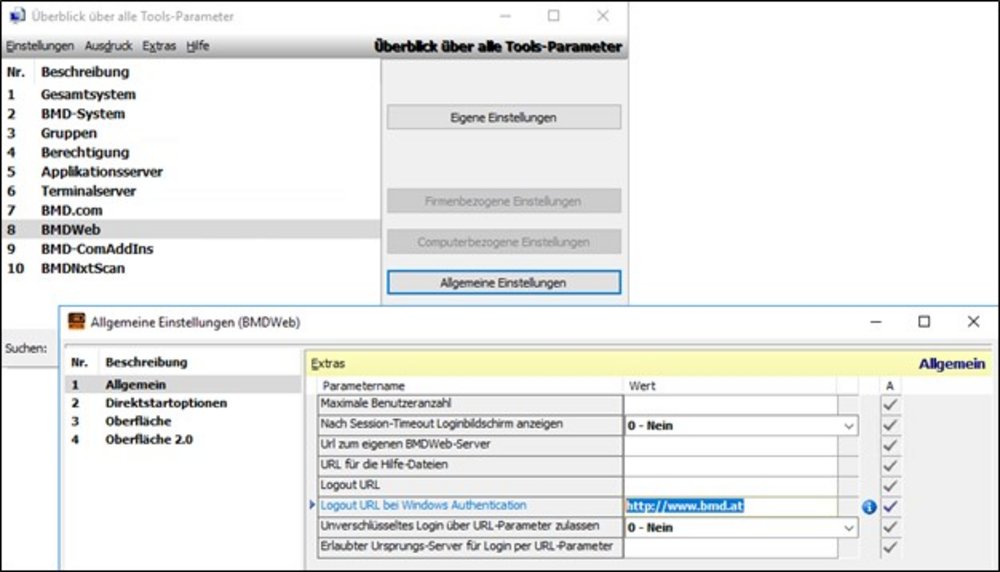The image size is (1000, 572).
Task: Click the Logout URL bei Windows Authentication label
Action: pos(423,505)
